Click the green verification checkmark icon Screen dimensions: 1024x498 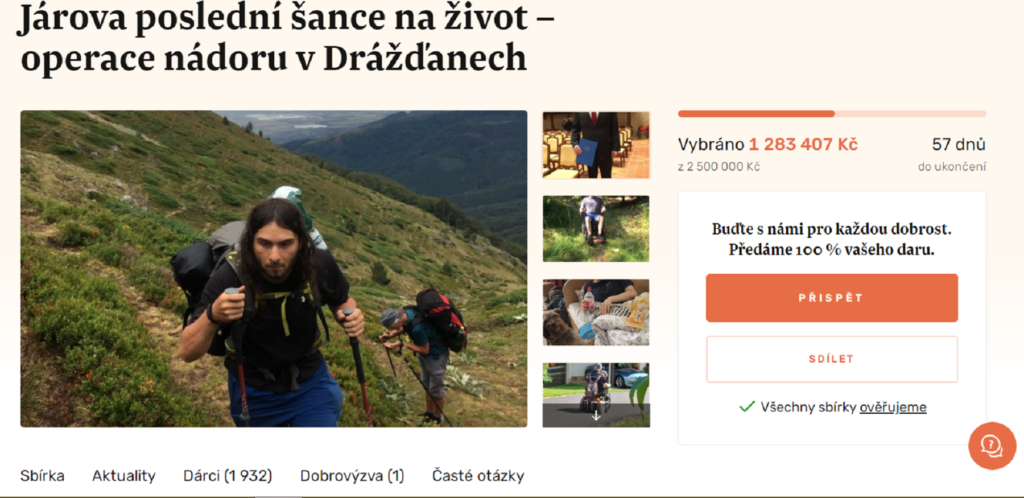tap(746, 407)
